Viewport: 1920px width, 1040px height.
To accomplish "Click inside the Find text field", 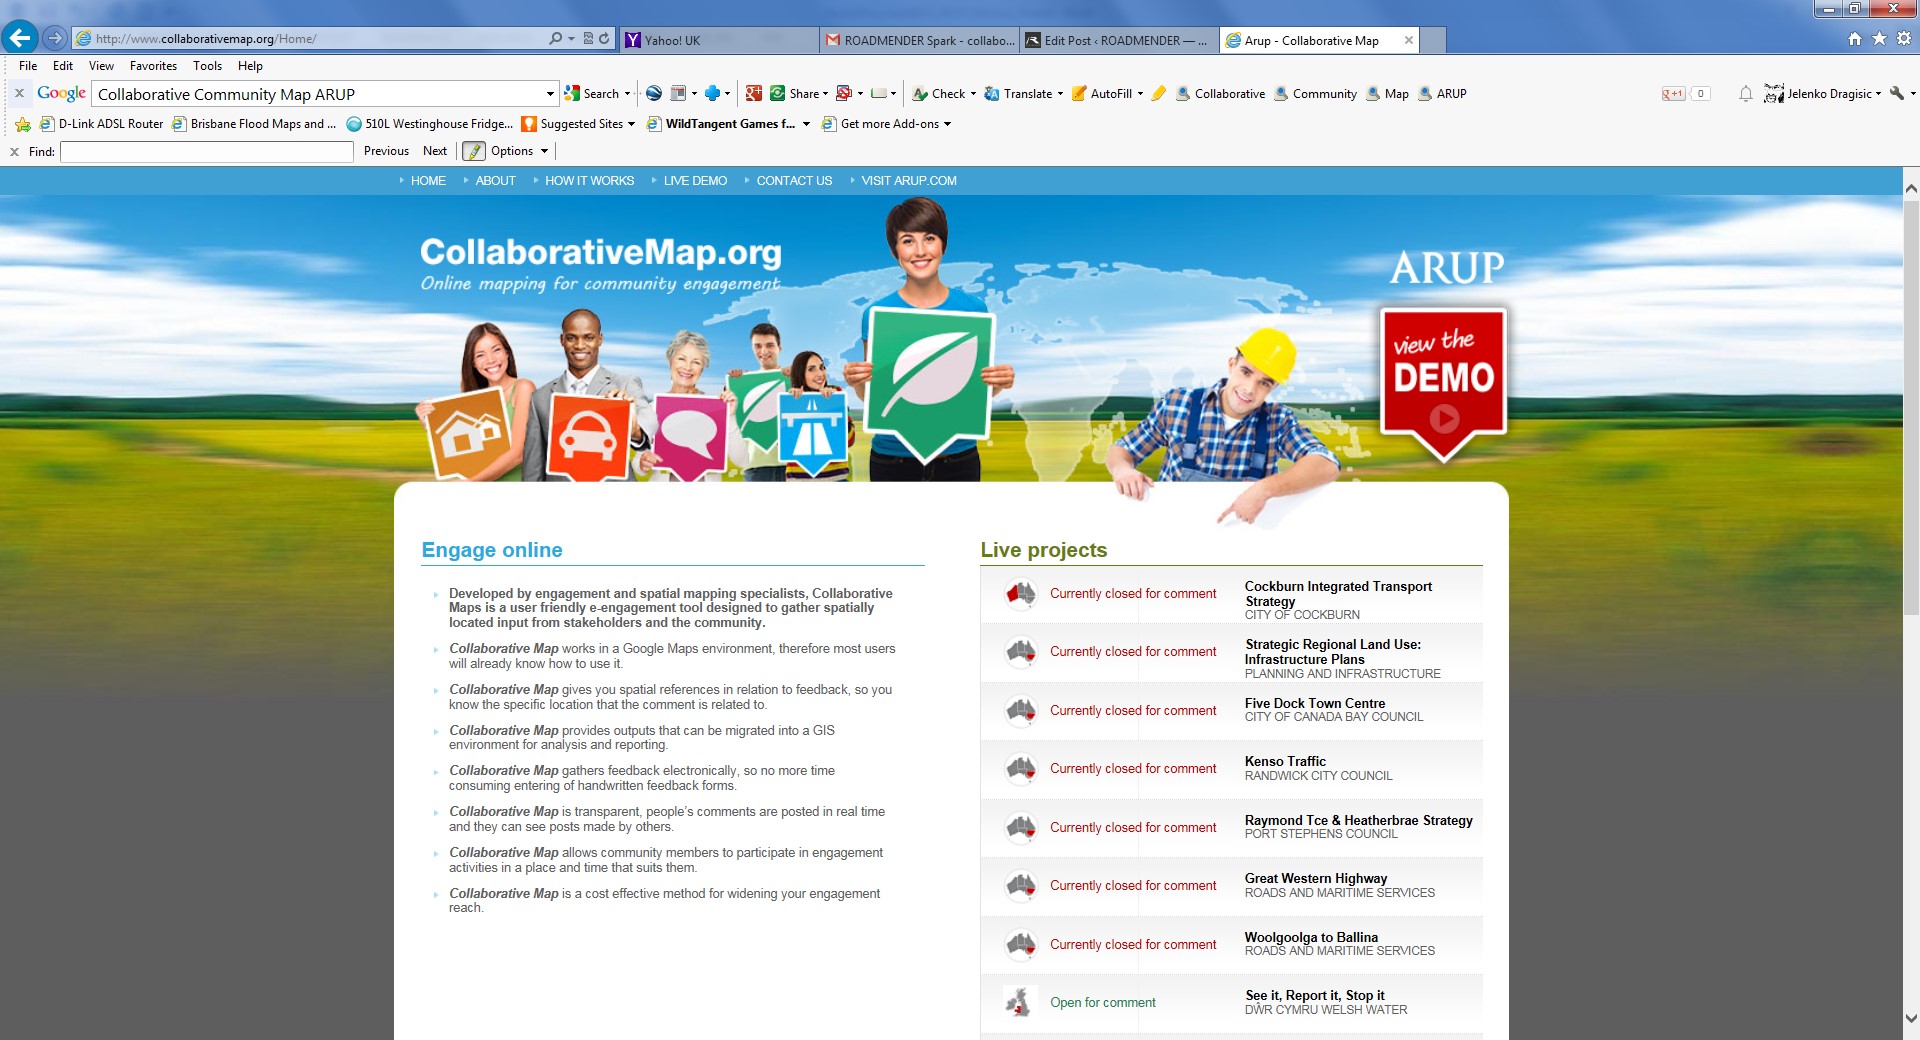I will click(206, 152).
